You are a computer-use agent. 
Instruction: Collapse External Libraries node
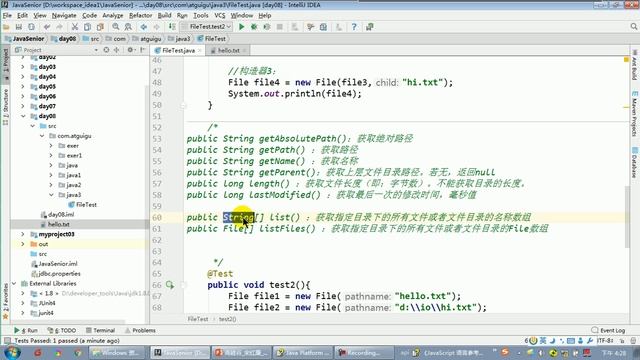[14, 284]
